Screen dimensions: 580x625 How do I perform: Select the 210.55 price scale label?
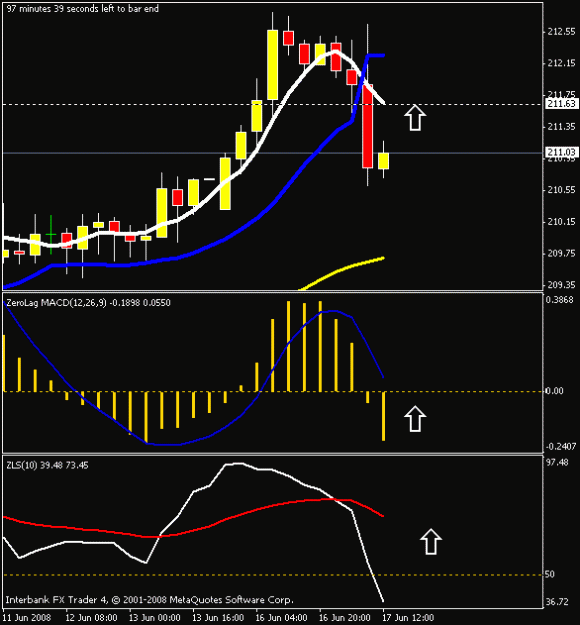[x=561, y=190]
